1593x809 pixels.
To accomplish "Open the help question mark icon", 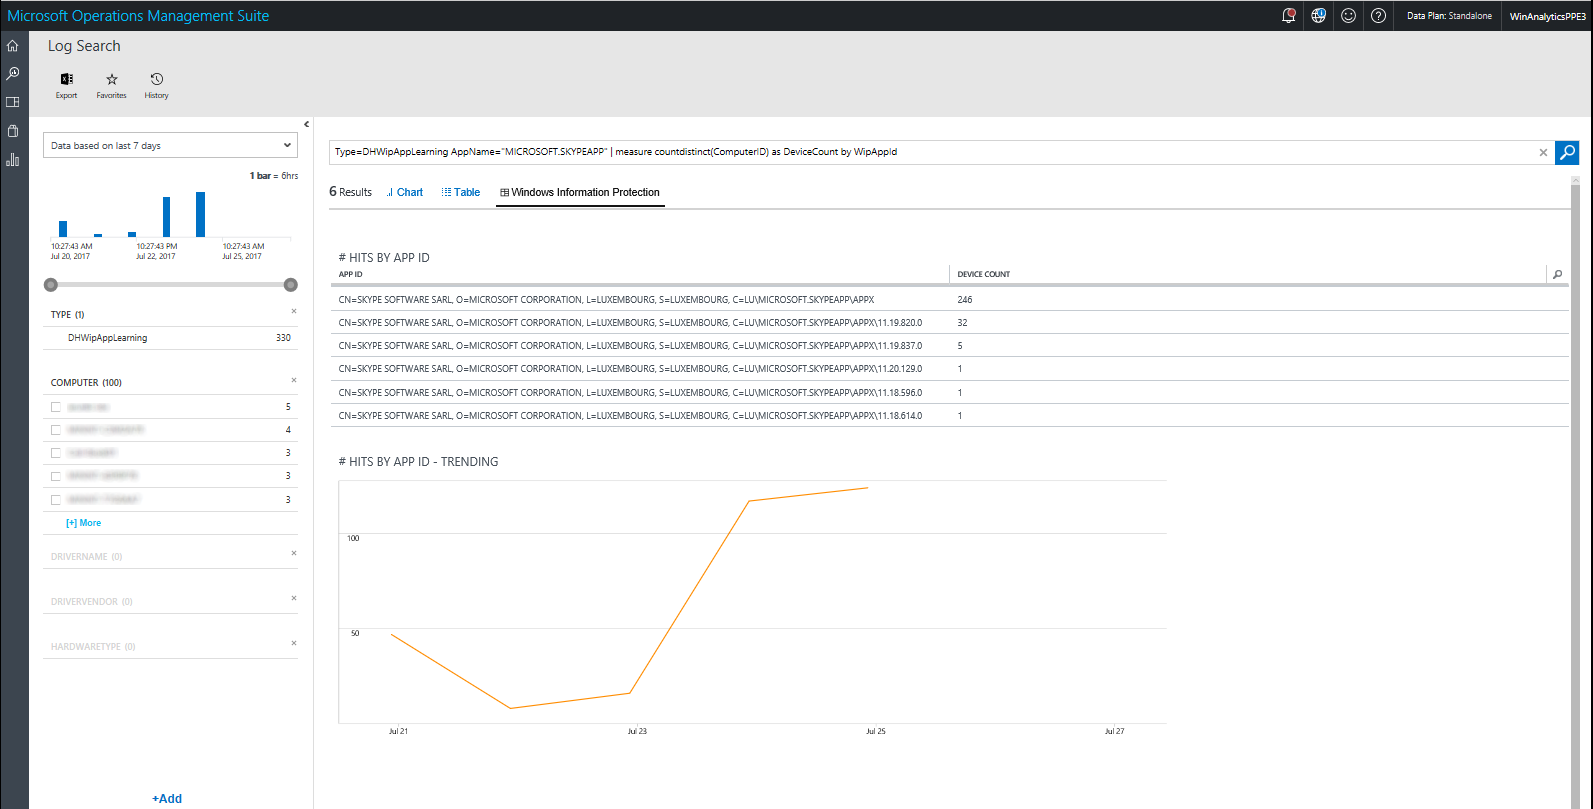I will tap(1378, 16).
